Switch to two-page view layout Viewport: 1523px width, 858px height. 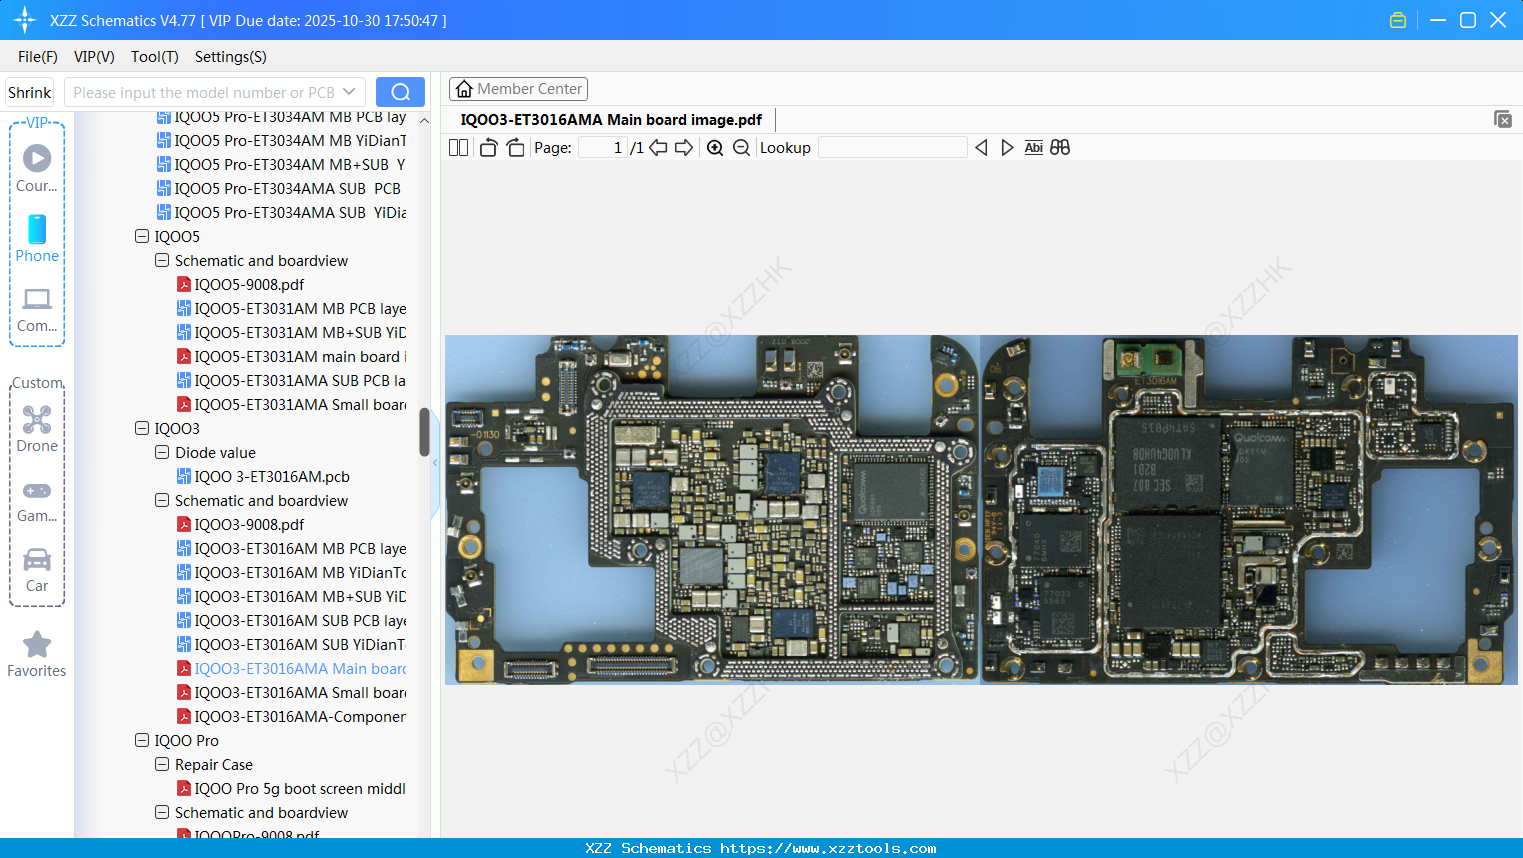click(x=457, y=147)
